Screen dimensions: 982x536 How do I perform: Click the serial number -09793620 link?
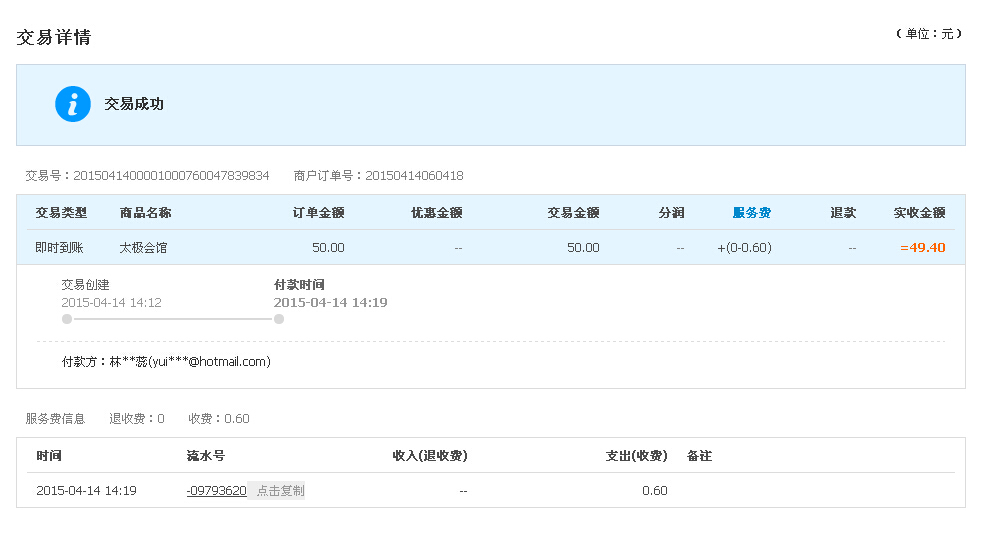point(217,490)
